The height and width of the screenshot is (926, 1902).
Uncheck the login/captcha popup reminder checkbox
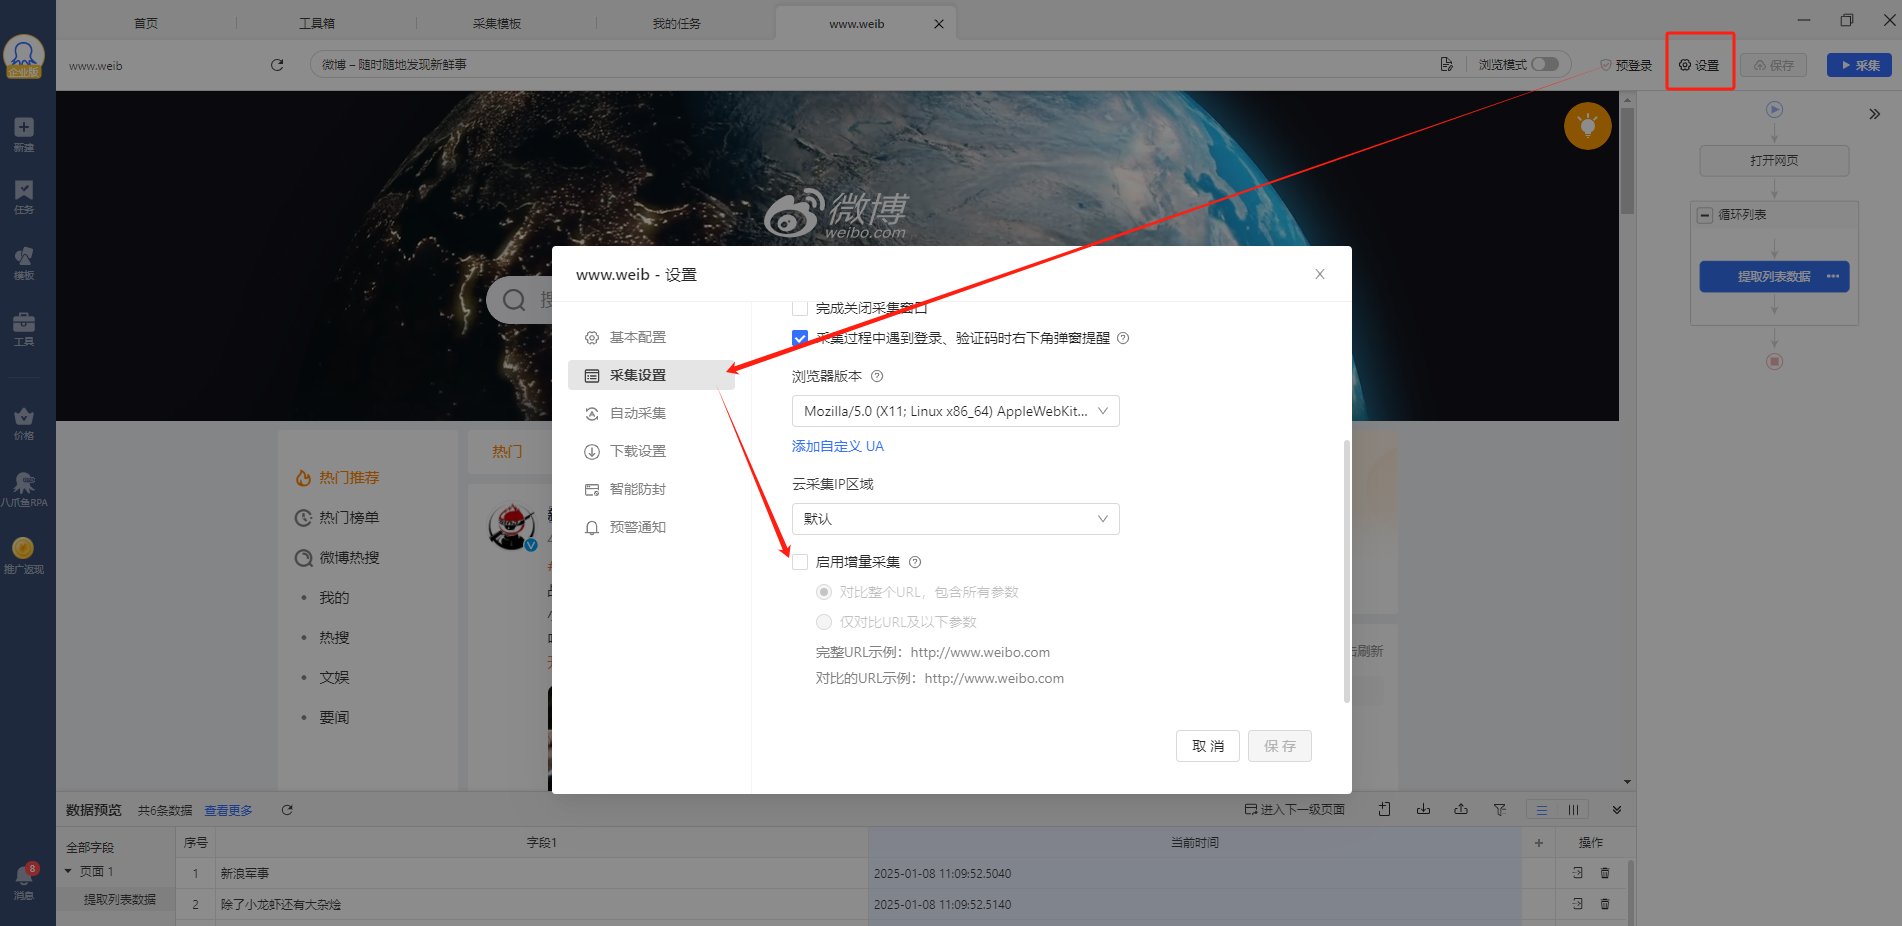(800, 338)
